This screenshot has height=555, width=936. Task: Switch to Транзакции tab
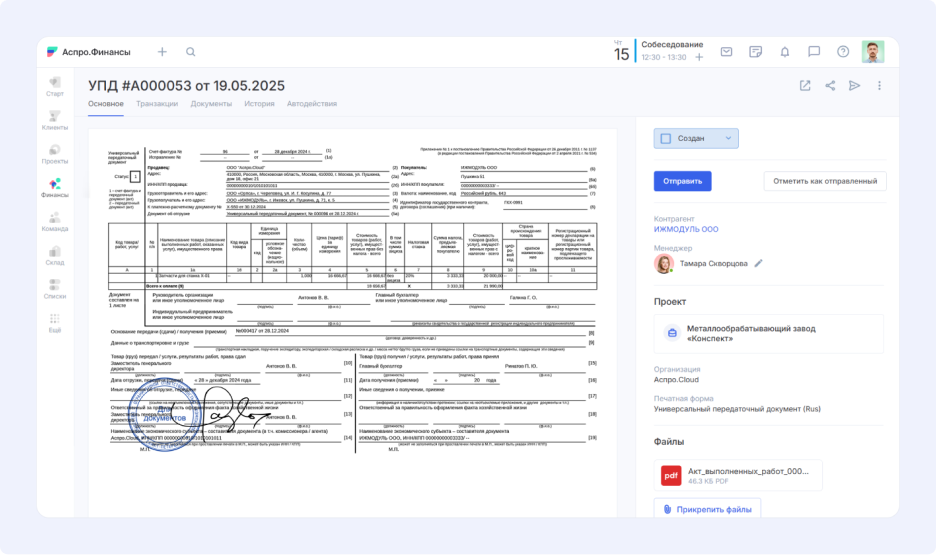point(157,104)
